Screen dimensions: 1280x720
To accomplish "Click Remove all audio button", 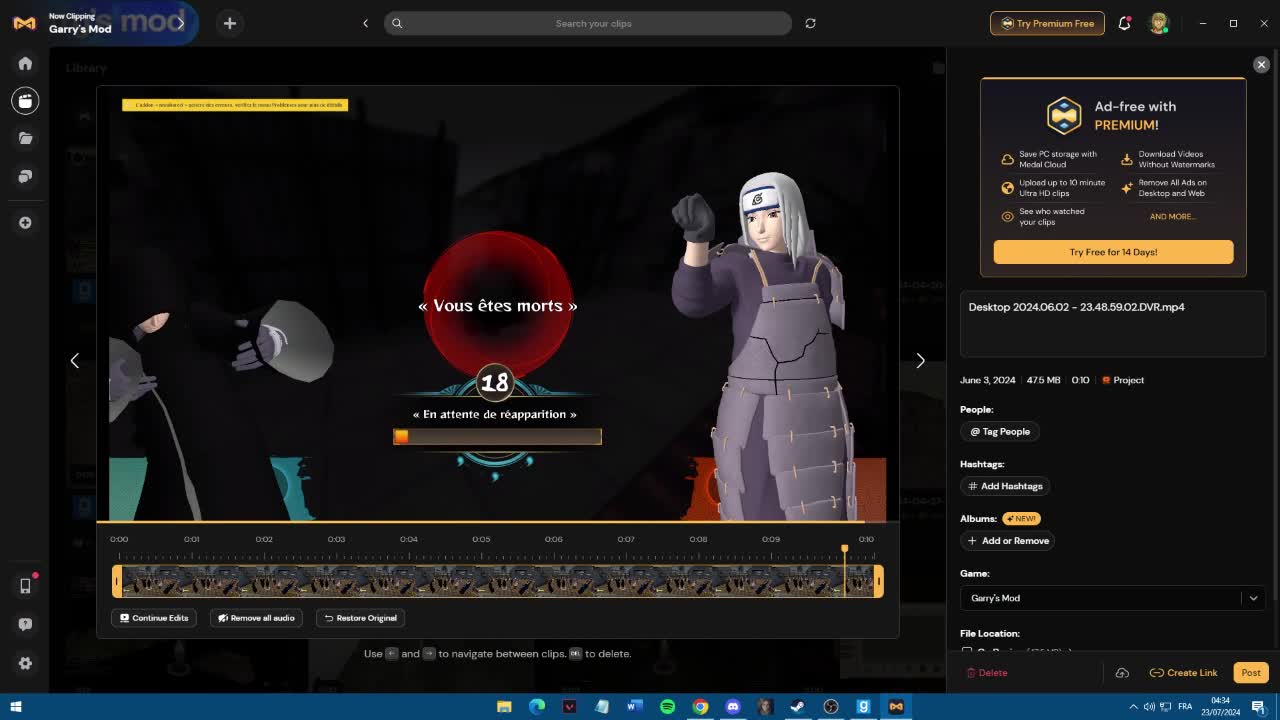I will tap(256, 618).
